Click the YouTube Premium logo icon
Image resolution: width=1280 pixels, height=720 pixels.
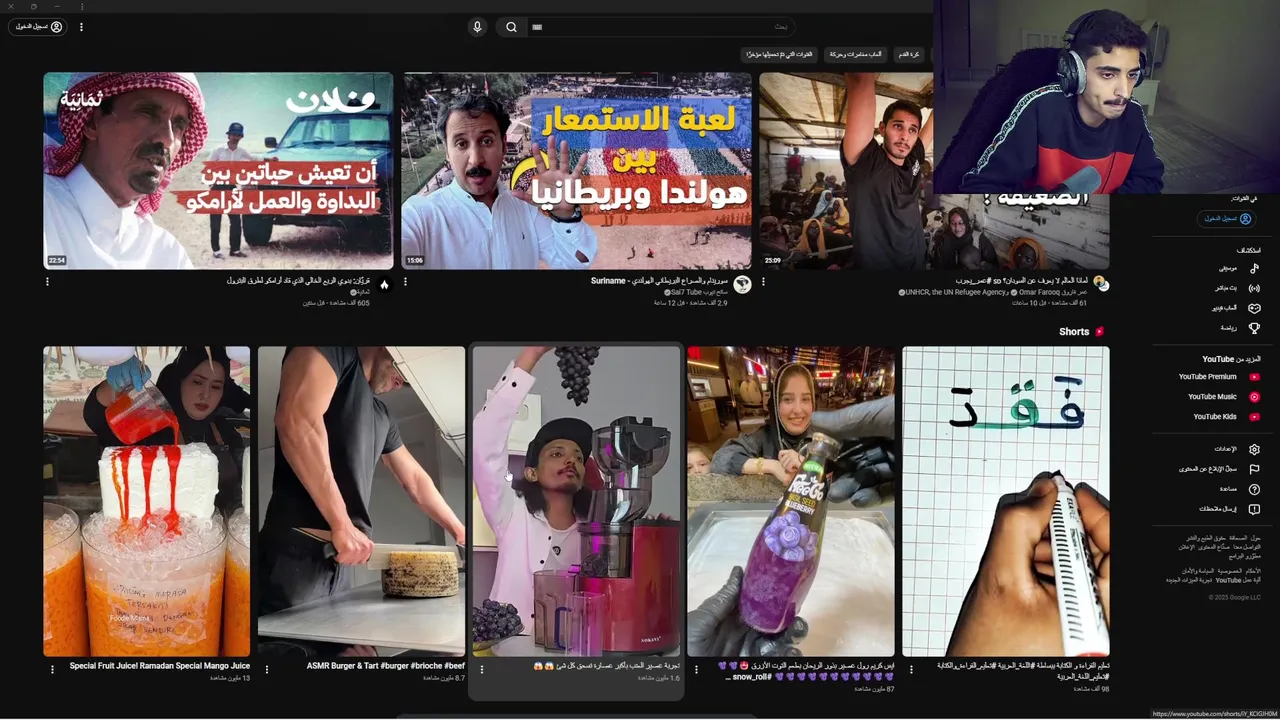tap(1254, 377)
